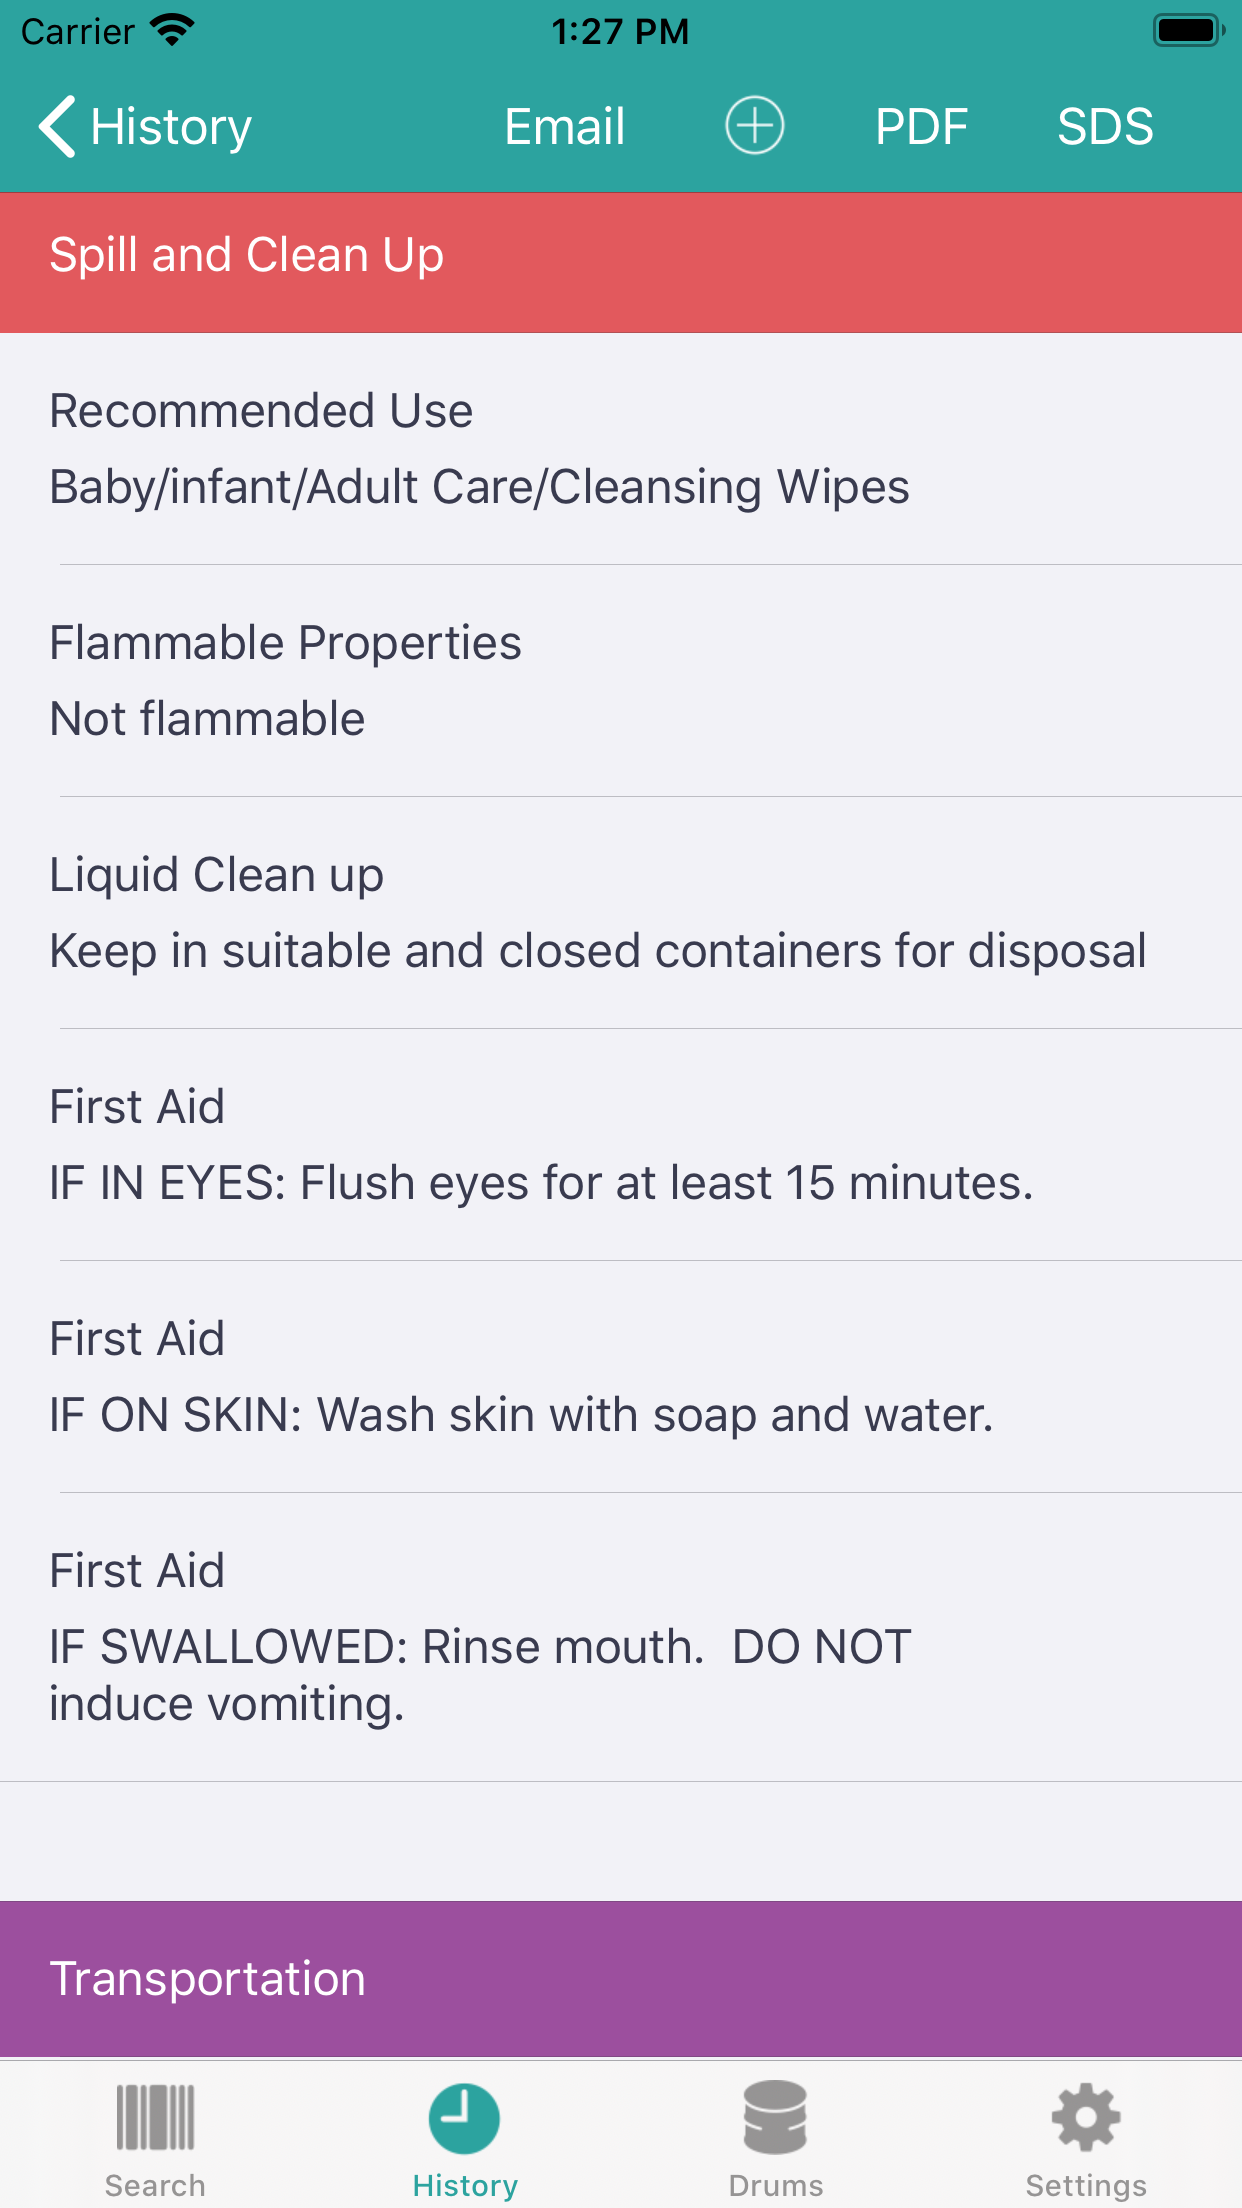
Task: Open the Drums database icon
Action: tap(775, 2118)
